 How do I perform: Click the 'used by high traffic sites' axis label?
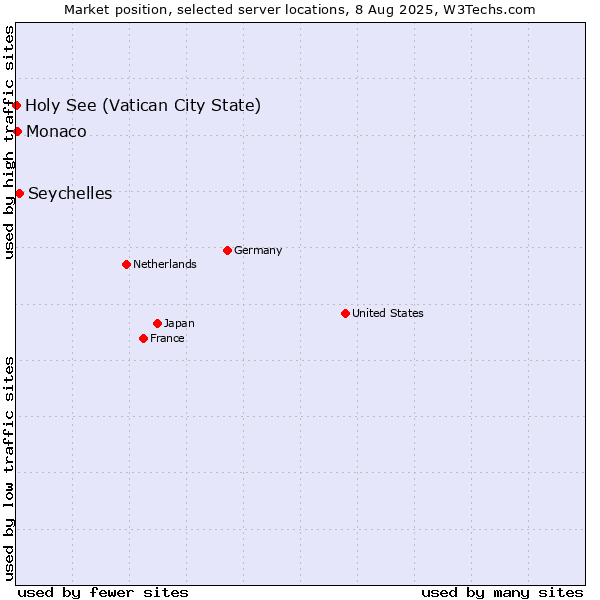9,142
